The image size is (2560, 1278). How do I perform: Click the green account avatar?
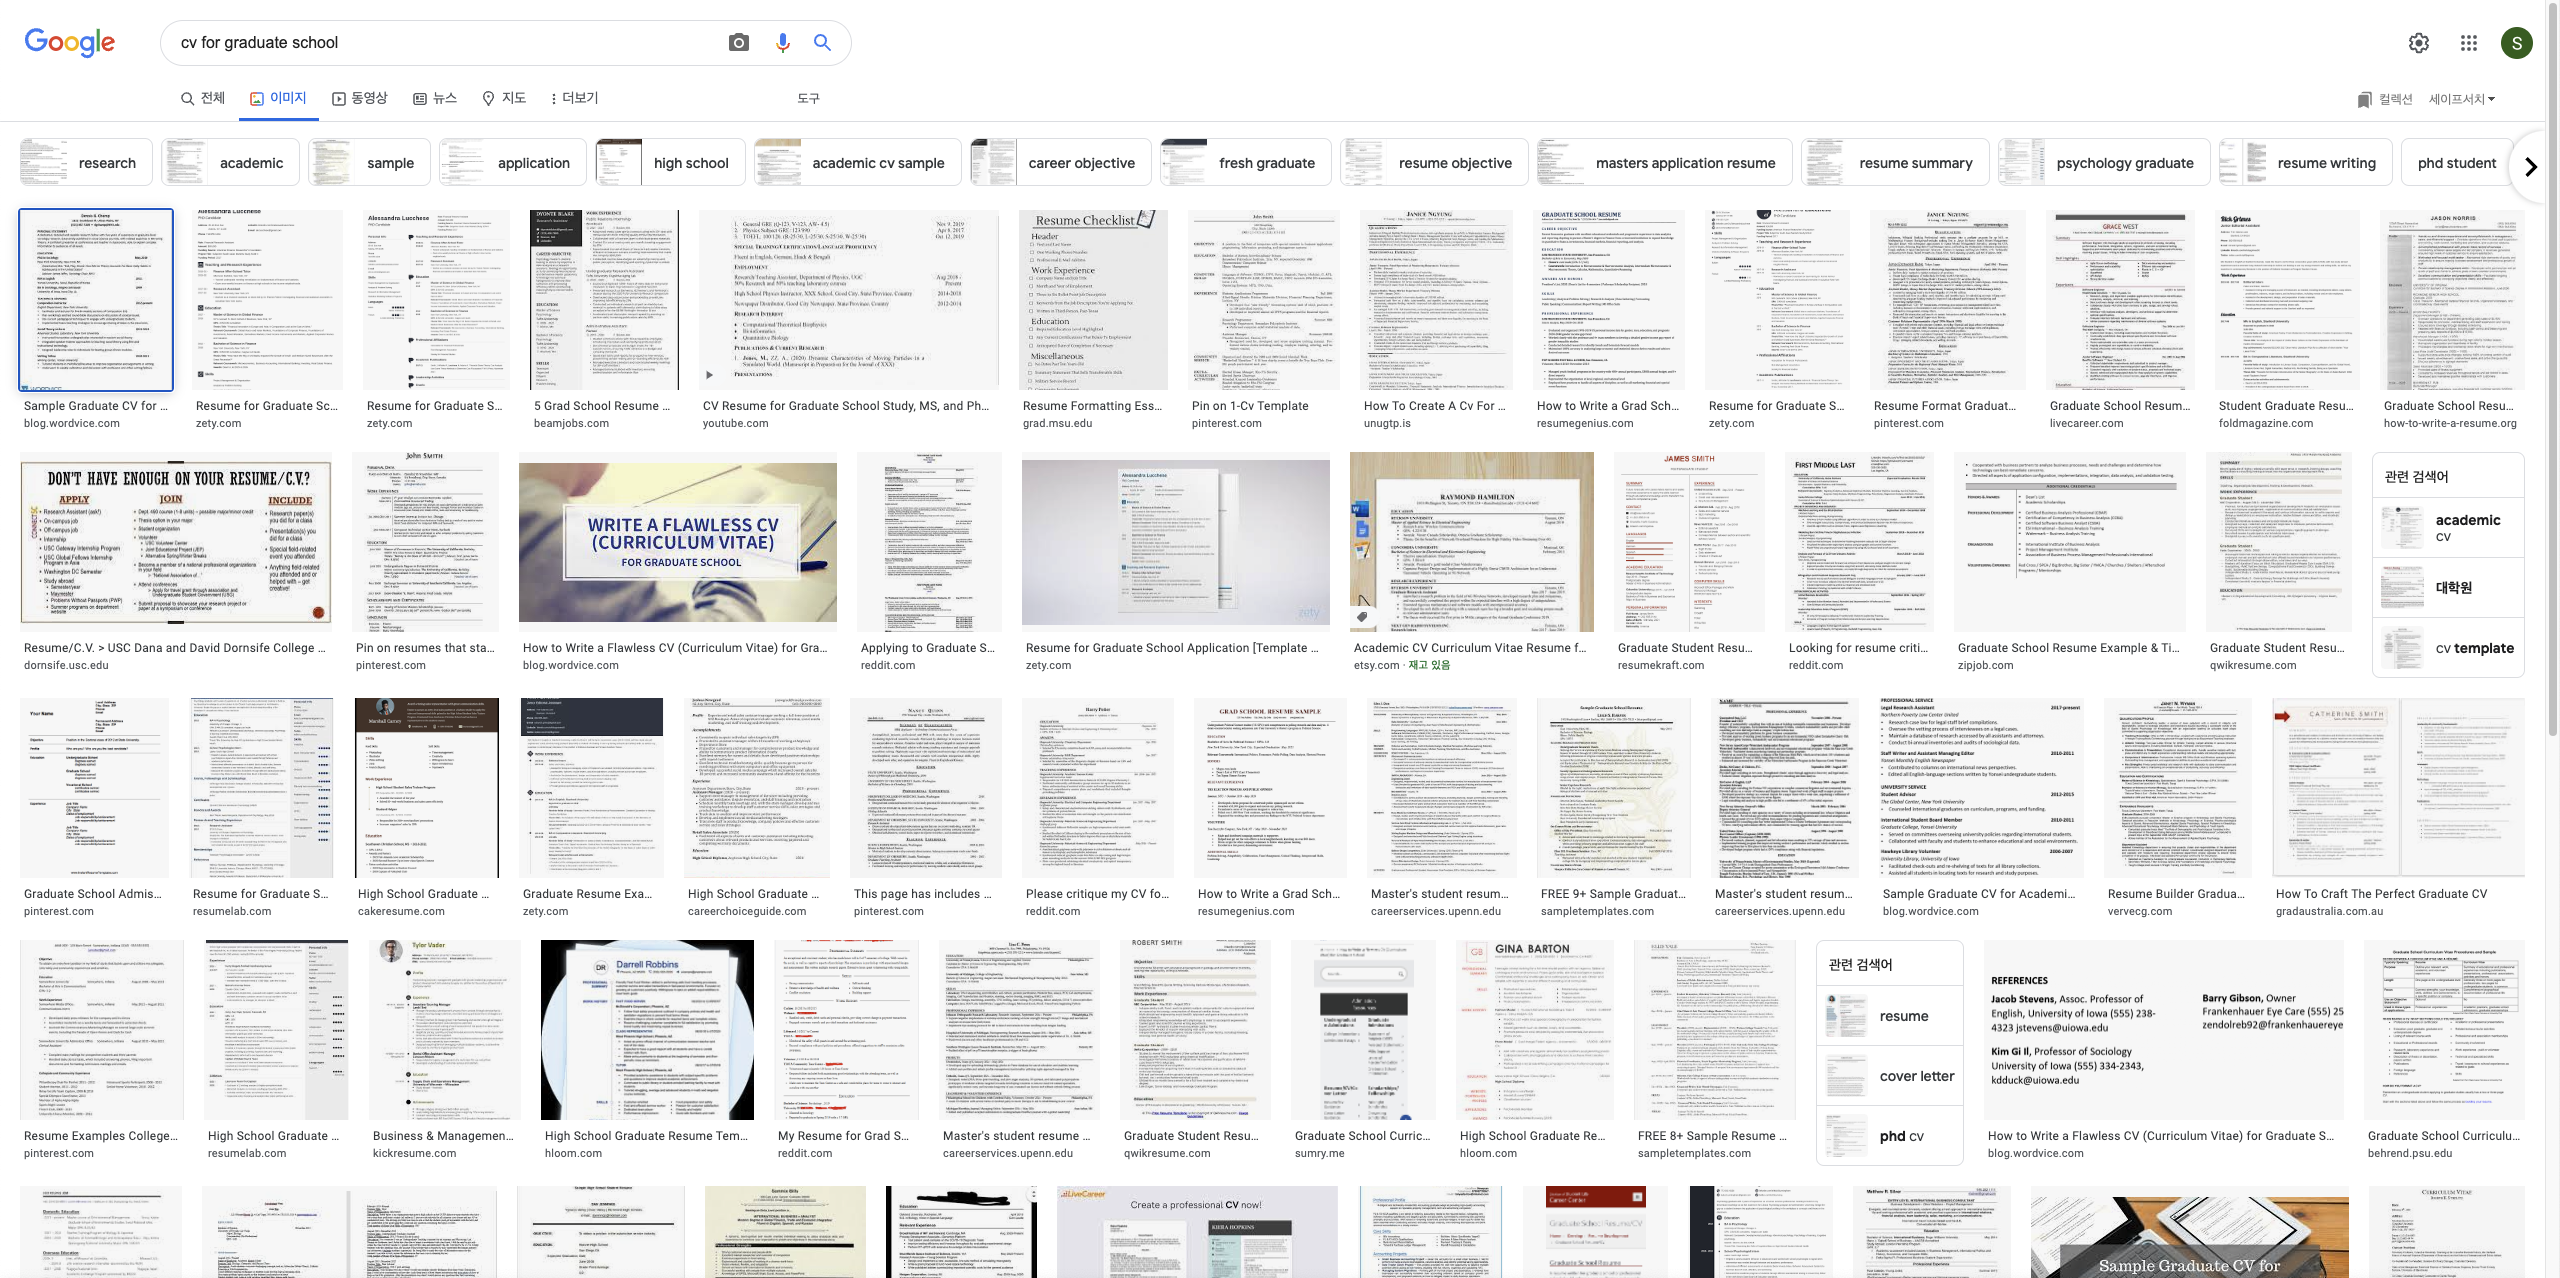coord(2516,43)
